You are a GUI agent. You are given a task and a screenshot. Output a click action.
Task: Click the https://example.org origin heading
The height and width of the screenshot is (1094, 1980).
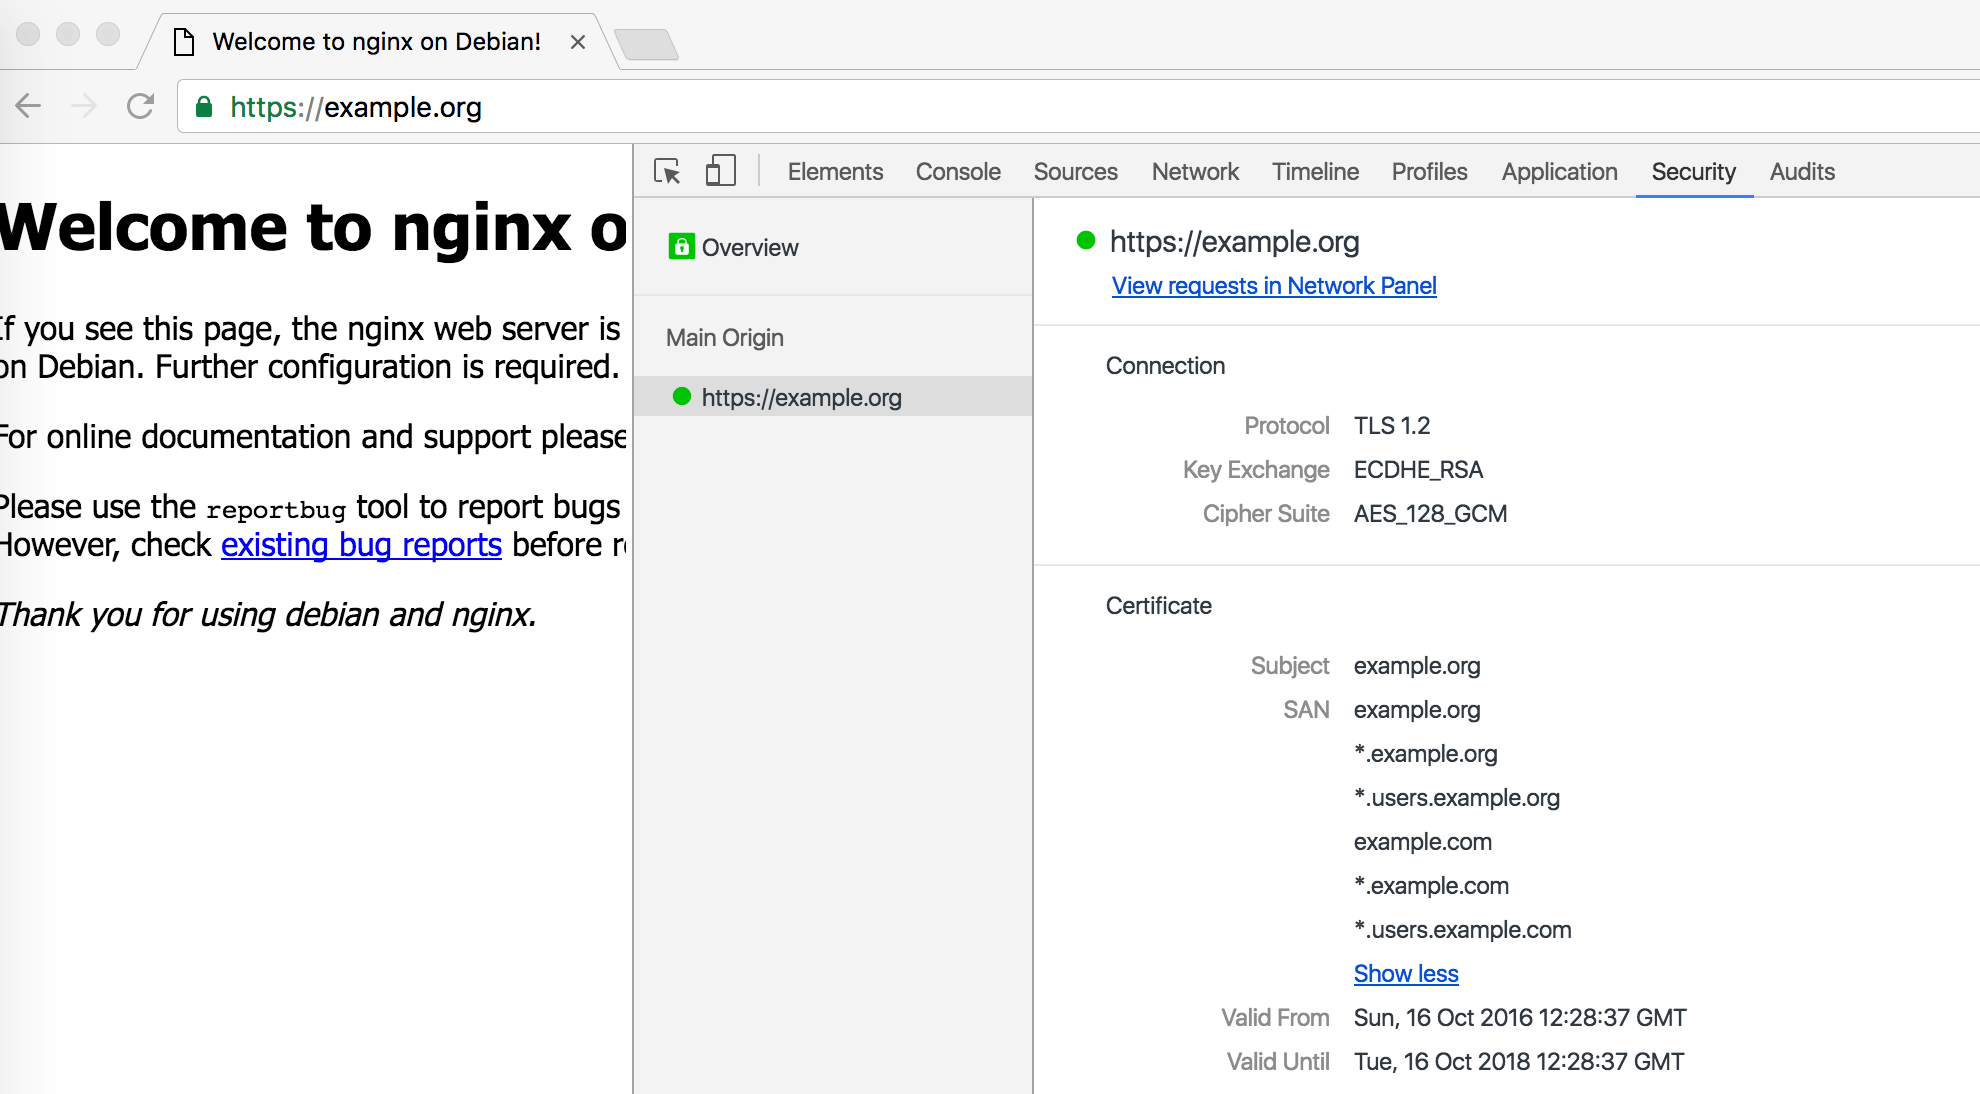coord(1234,242)
